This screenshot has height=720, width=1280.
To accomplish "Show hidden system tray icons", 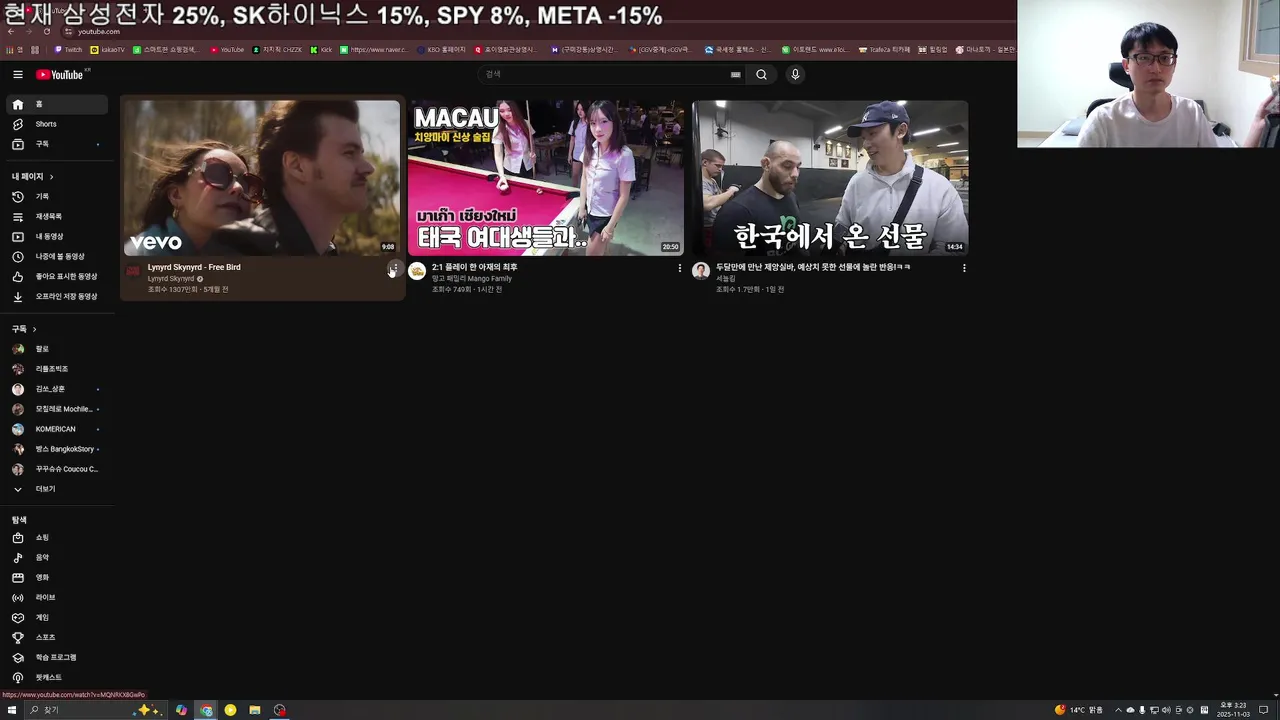I will (x=1118, y=710).
